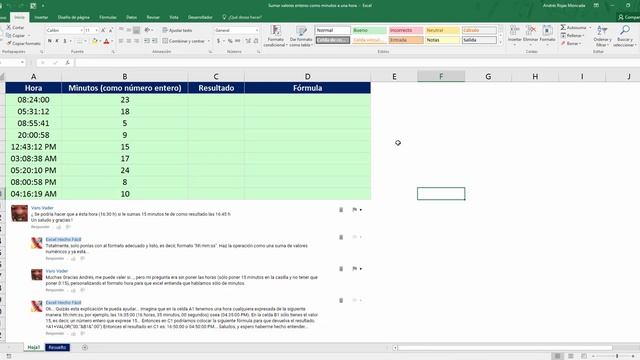This screenshot has width=640, height=360.
Task: Align text right in Alineación group
Action: pos(137,41)
